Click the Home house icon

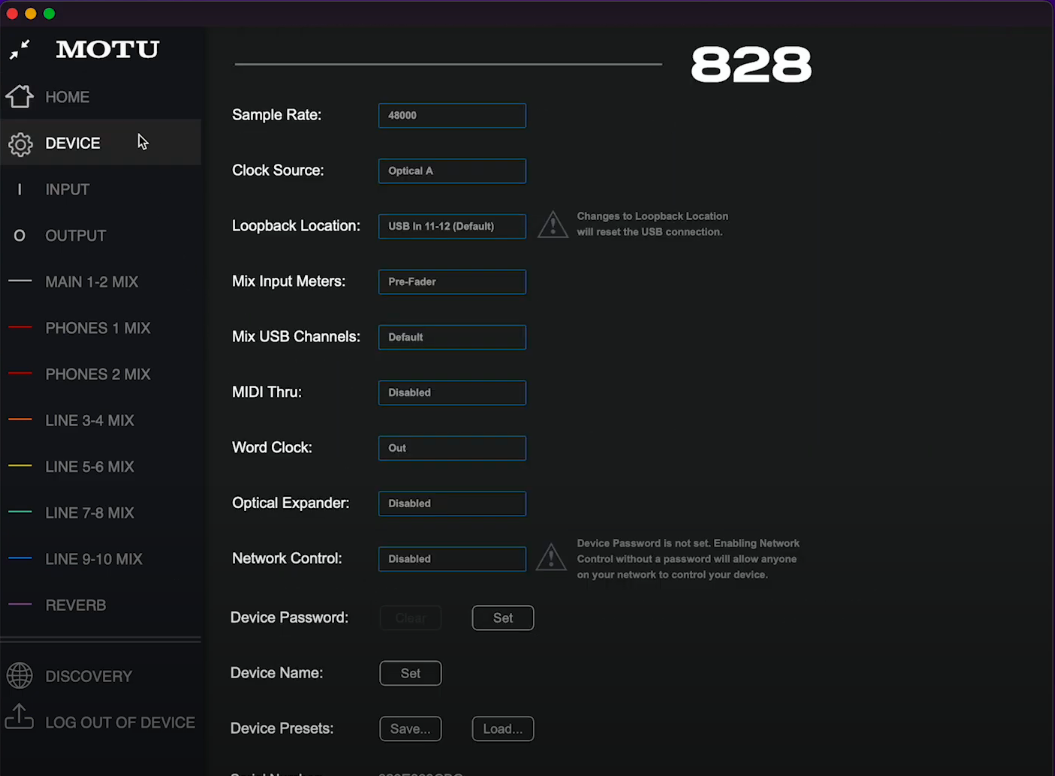20,96
